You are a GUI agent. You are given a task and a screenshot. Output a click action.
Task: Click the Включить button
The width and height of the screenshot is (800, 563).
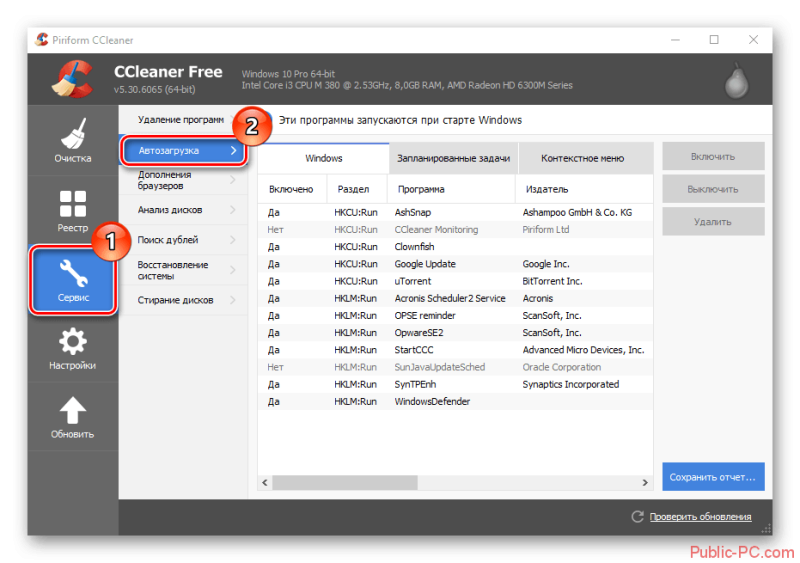pyautogui.click(x=713, y=156)
